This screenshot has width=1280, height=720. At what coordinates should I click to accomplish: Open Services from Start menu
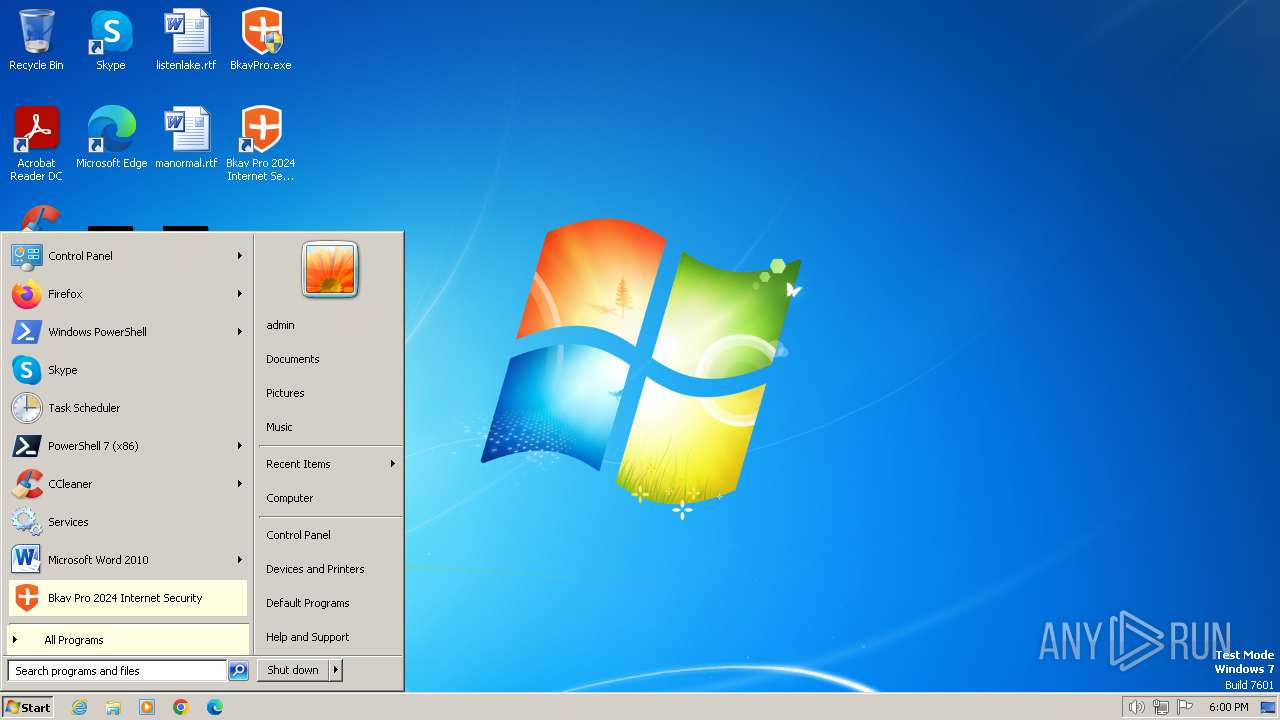pyautogui.click(x=128, y=522)
